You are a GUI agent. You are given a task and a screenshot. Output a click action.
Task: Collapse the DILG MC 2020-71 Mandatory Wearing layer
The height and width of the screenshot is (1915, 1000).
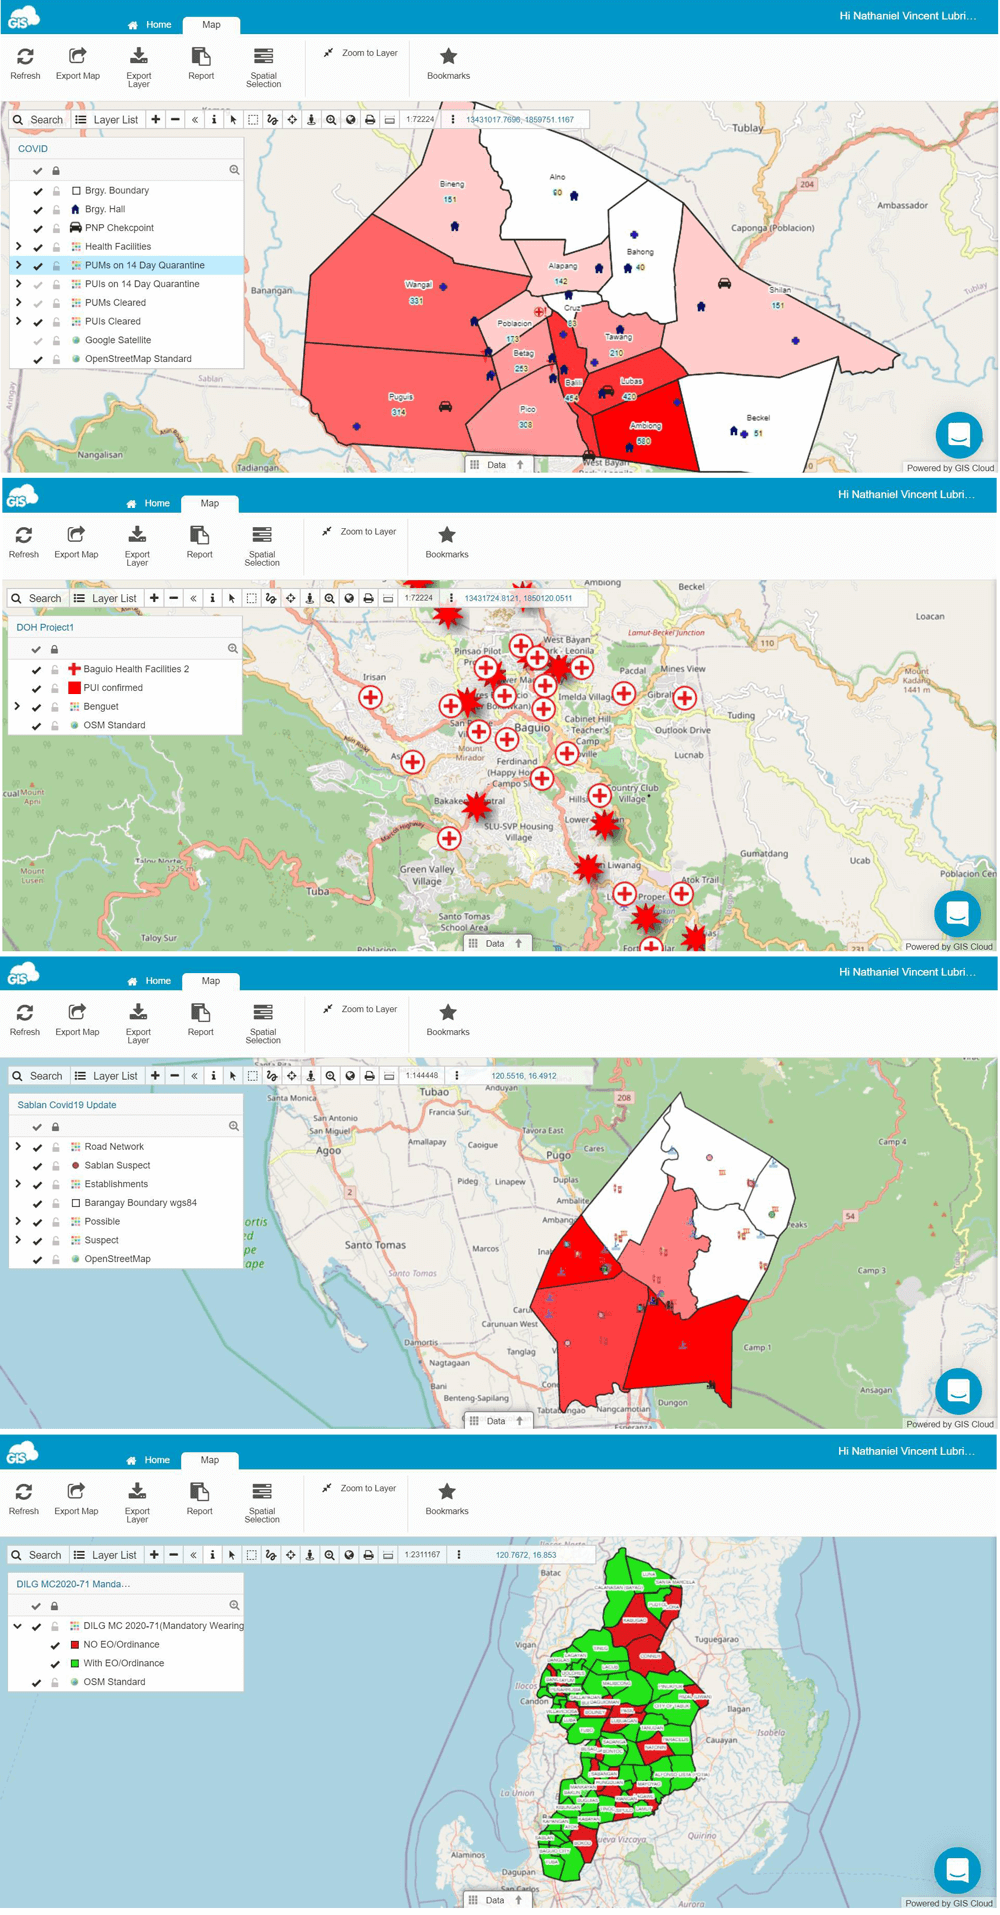tap(17, 1626)
